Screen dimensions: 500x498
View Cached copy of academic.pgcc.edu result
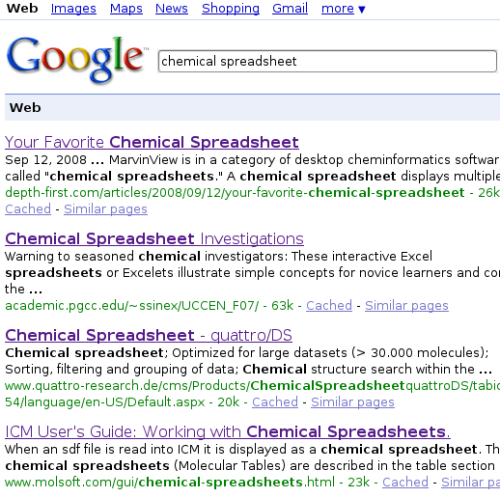pos(329,306)
